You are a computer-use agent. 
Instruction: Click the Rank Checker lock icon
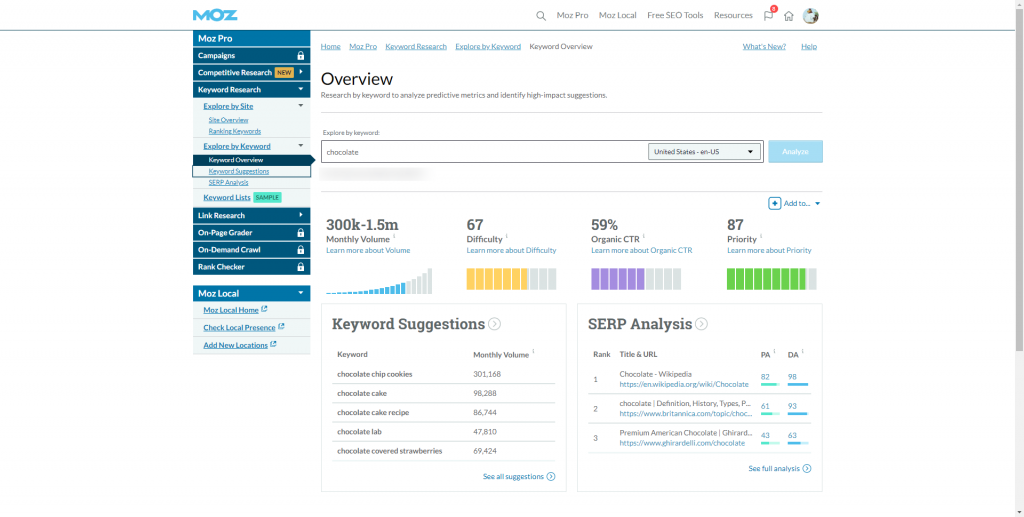[x=300, y=266]
